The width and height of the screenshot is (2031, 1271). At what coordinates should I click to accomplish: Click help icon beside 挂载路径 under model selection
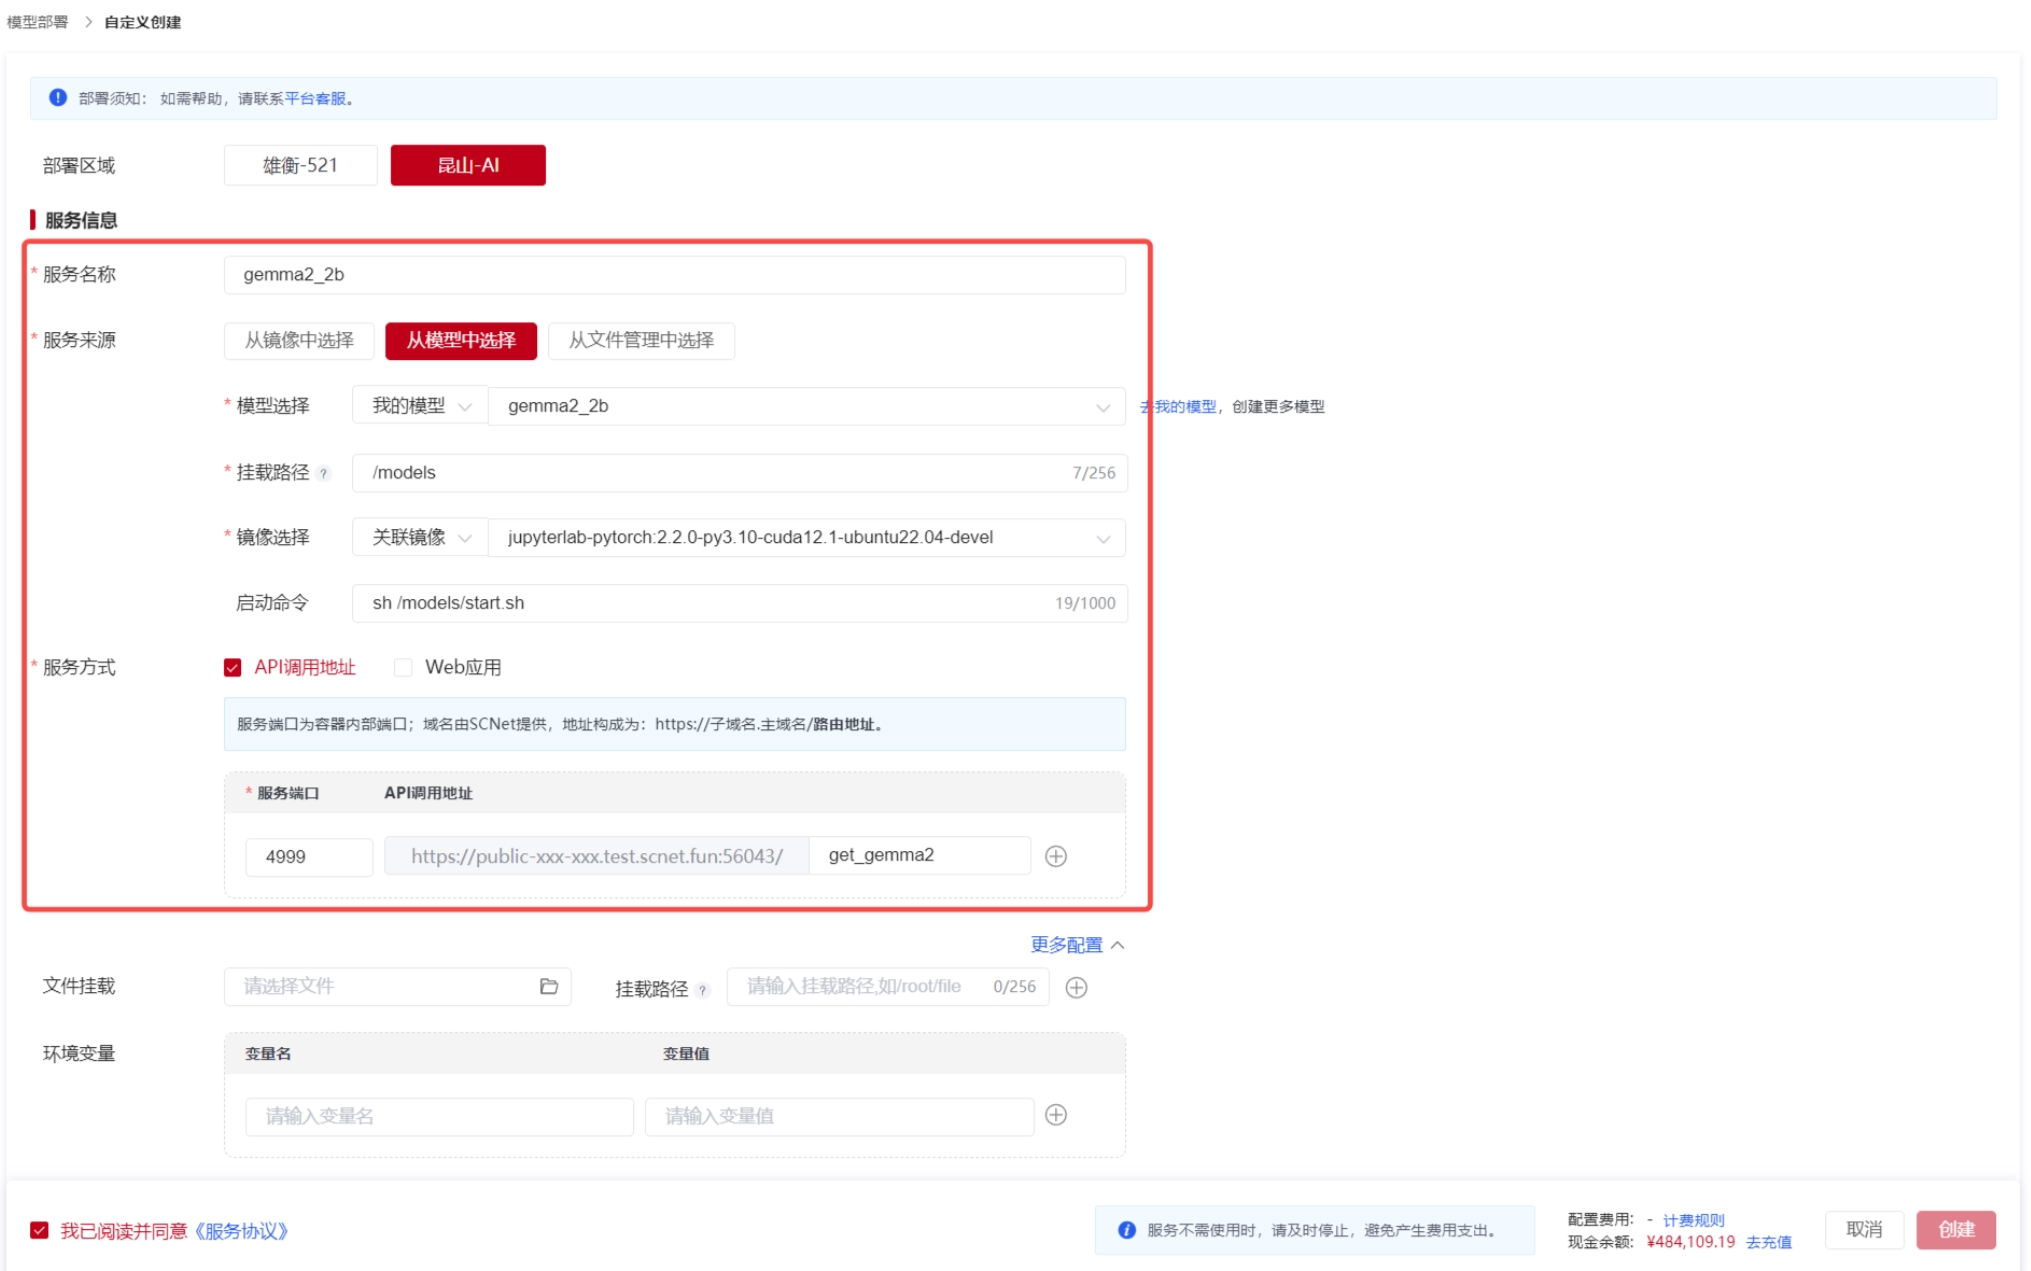[x=323, y=474]
